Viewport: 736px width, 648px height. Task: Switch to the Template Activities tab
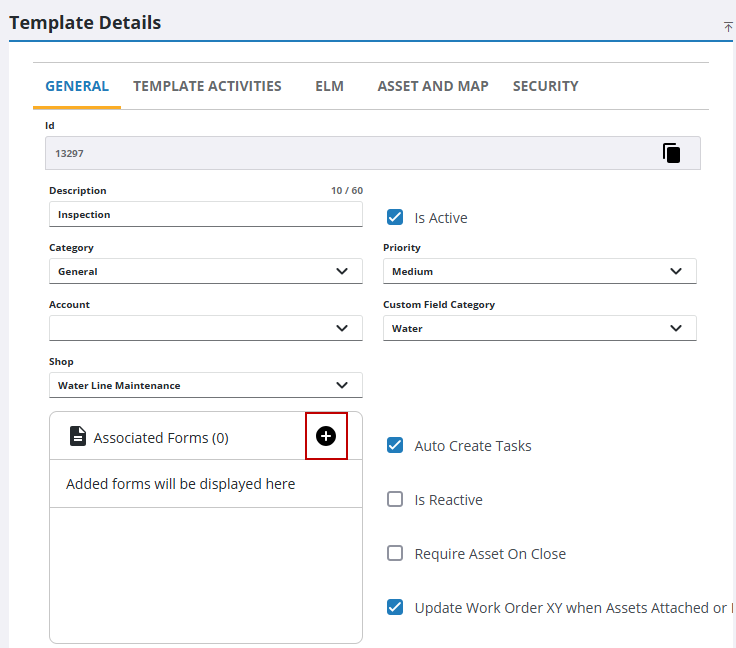pyautogui.click(x=207, y=86)
